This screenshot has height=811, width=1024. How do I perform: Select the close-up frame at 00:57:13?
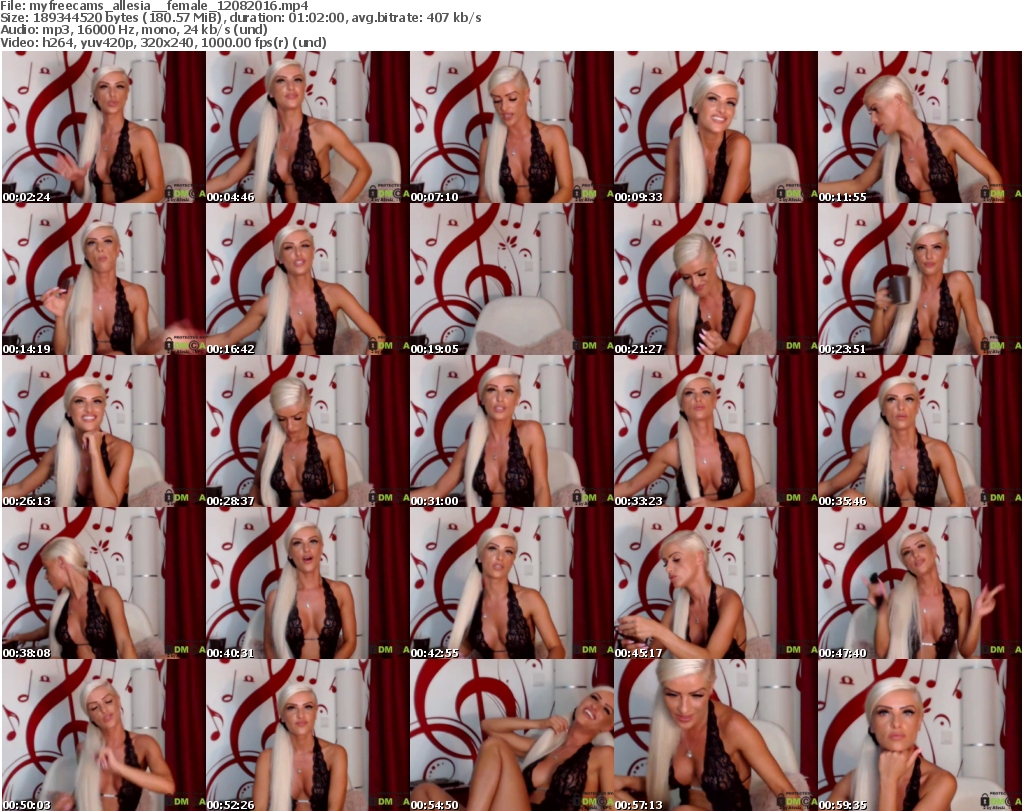(x=716, y=735)
